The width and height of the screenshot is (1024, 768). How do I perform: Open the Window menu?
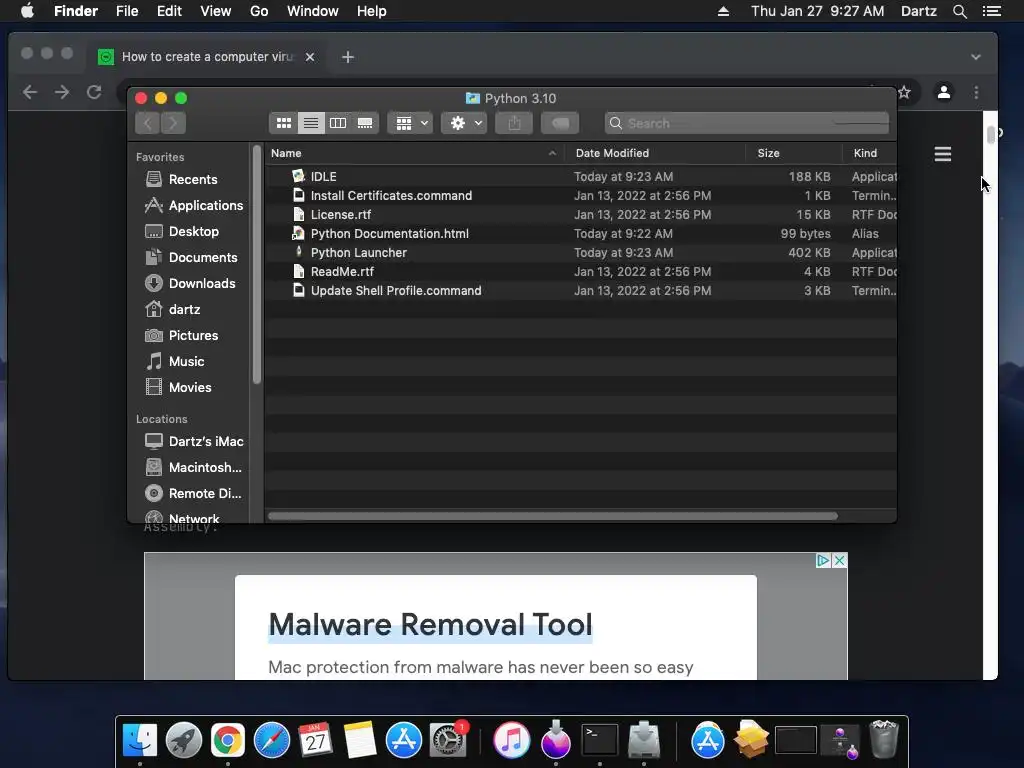coord(313,11)
